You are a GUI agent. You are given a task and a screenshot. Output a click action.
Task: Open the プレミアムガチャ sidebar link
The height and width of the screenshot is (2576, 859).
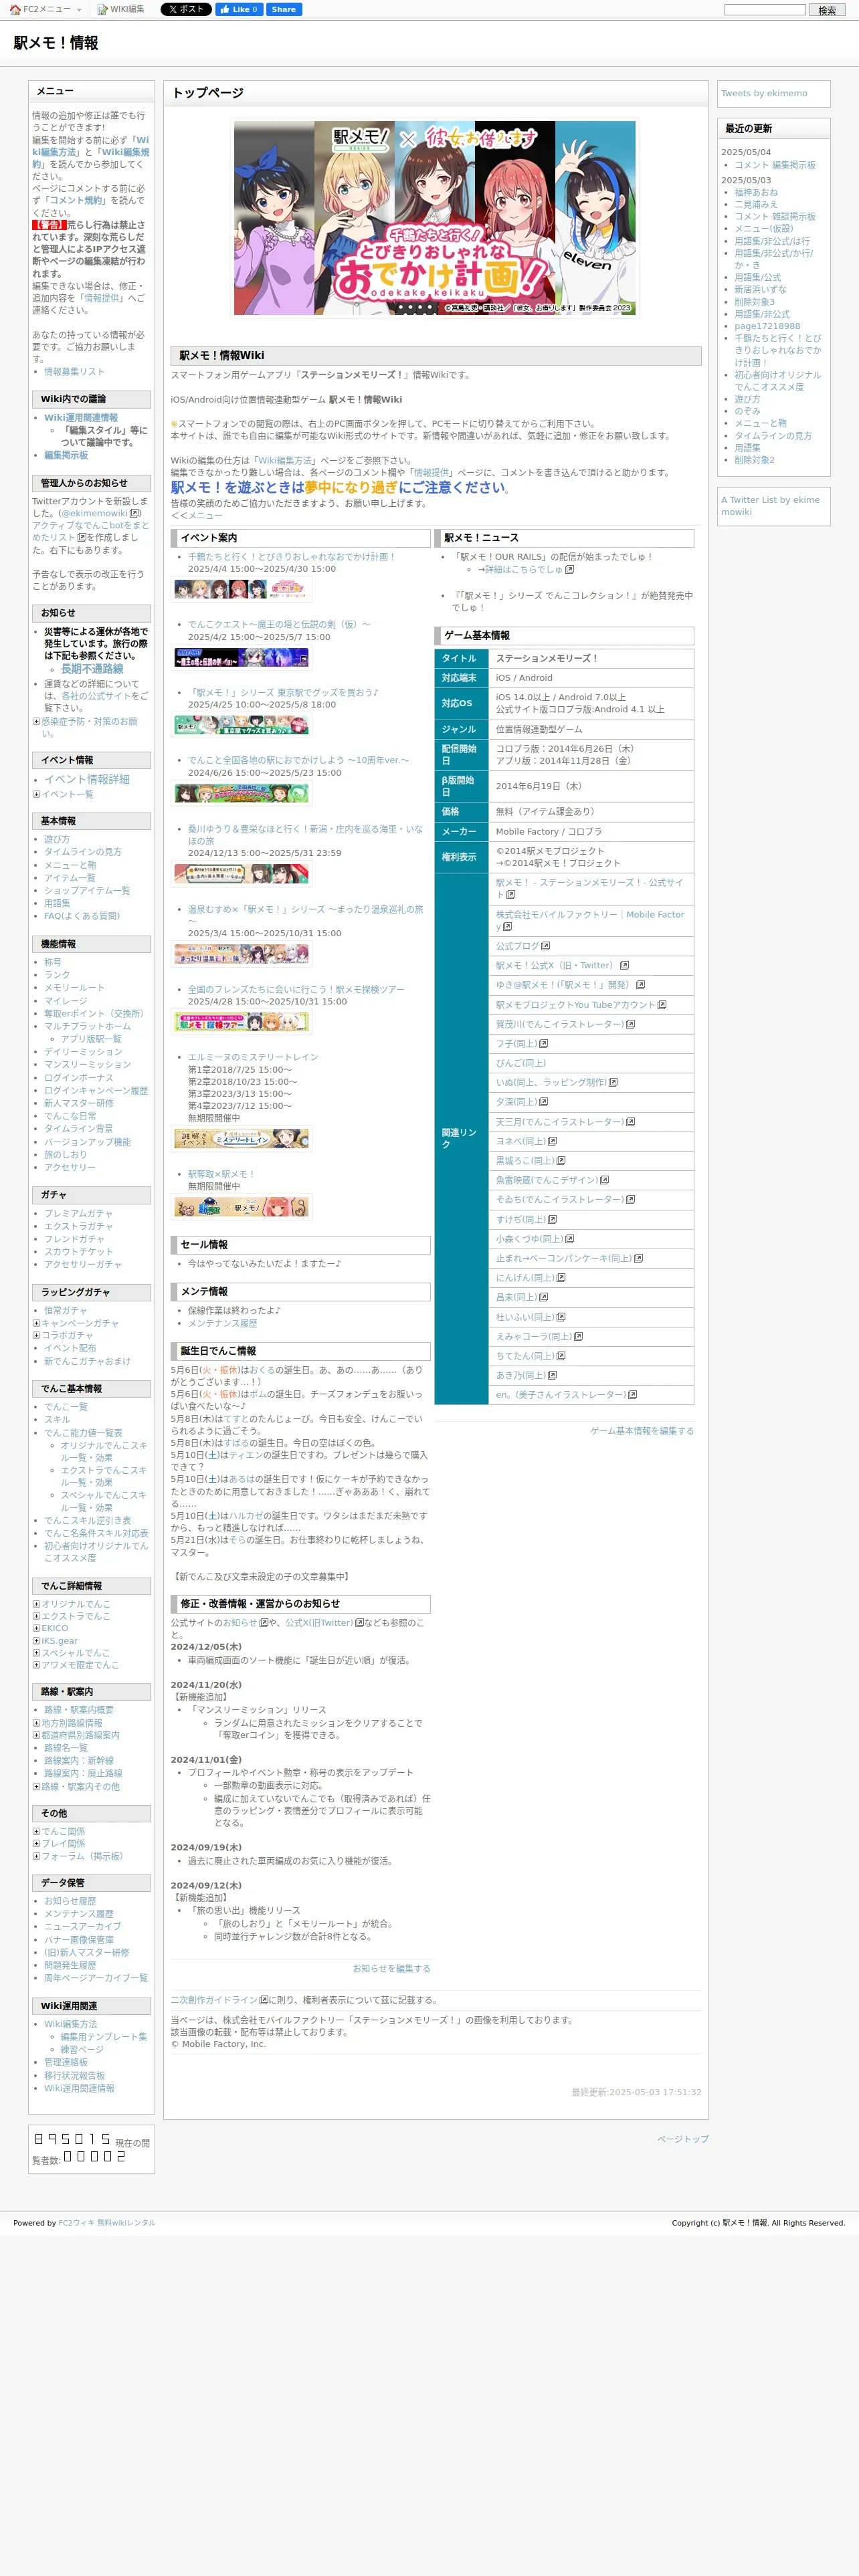click(x=78, y=1214)
